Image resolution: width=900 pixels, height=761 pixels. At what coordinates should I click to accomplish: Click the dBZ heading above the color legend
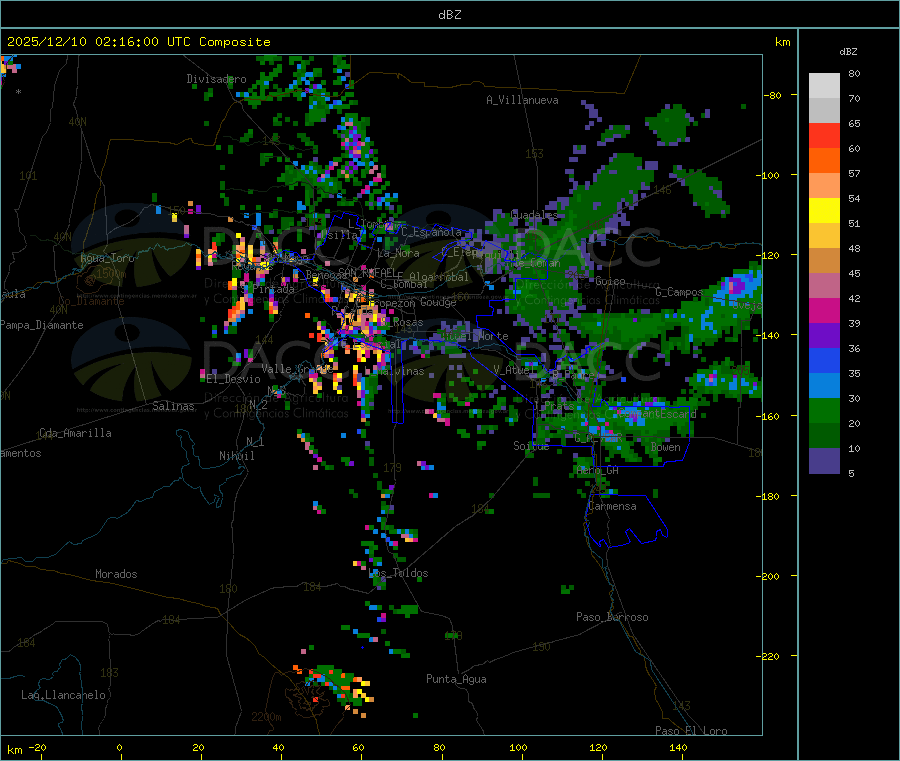848,52
